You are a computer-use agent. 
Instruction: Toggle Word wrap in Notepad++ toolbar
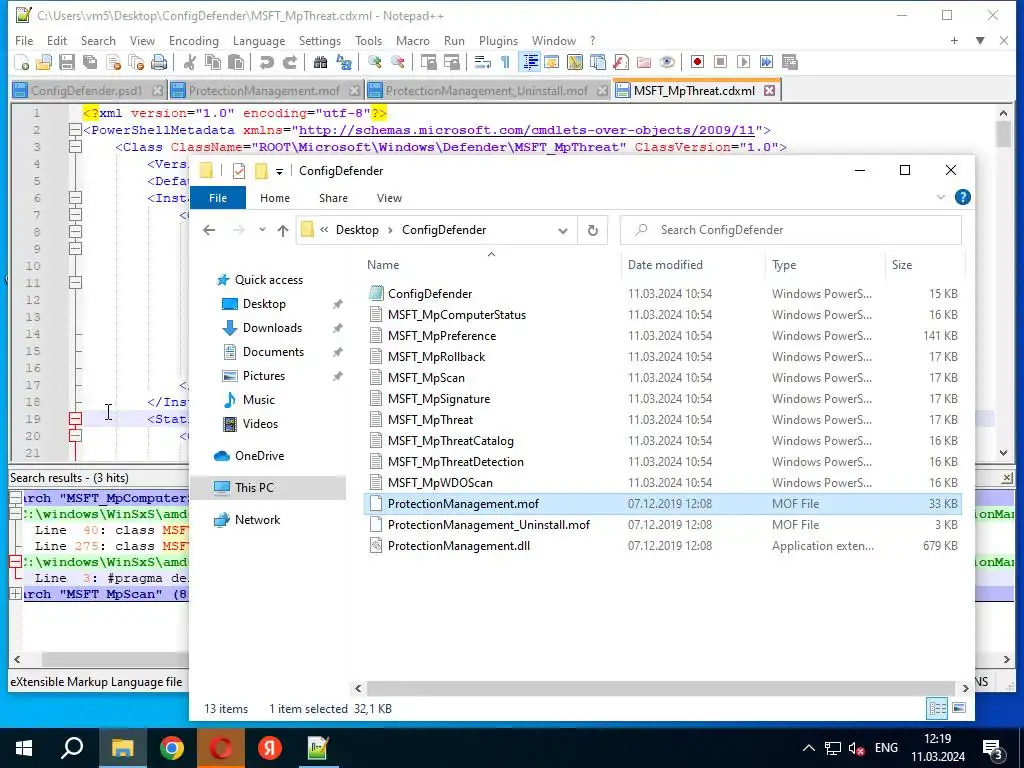coord(483,62)
